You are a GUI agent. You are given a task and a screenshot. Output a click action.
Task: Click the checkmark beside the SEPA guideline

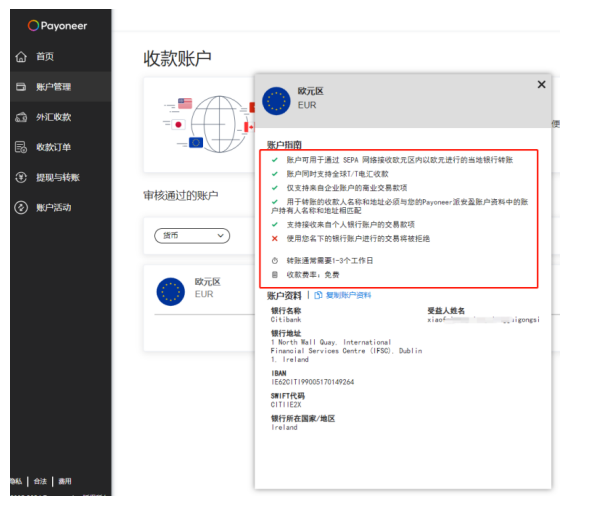point(275,160)
